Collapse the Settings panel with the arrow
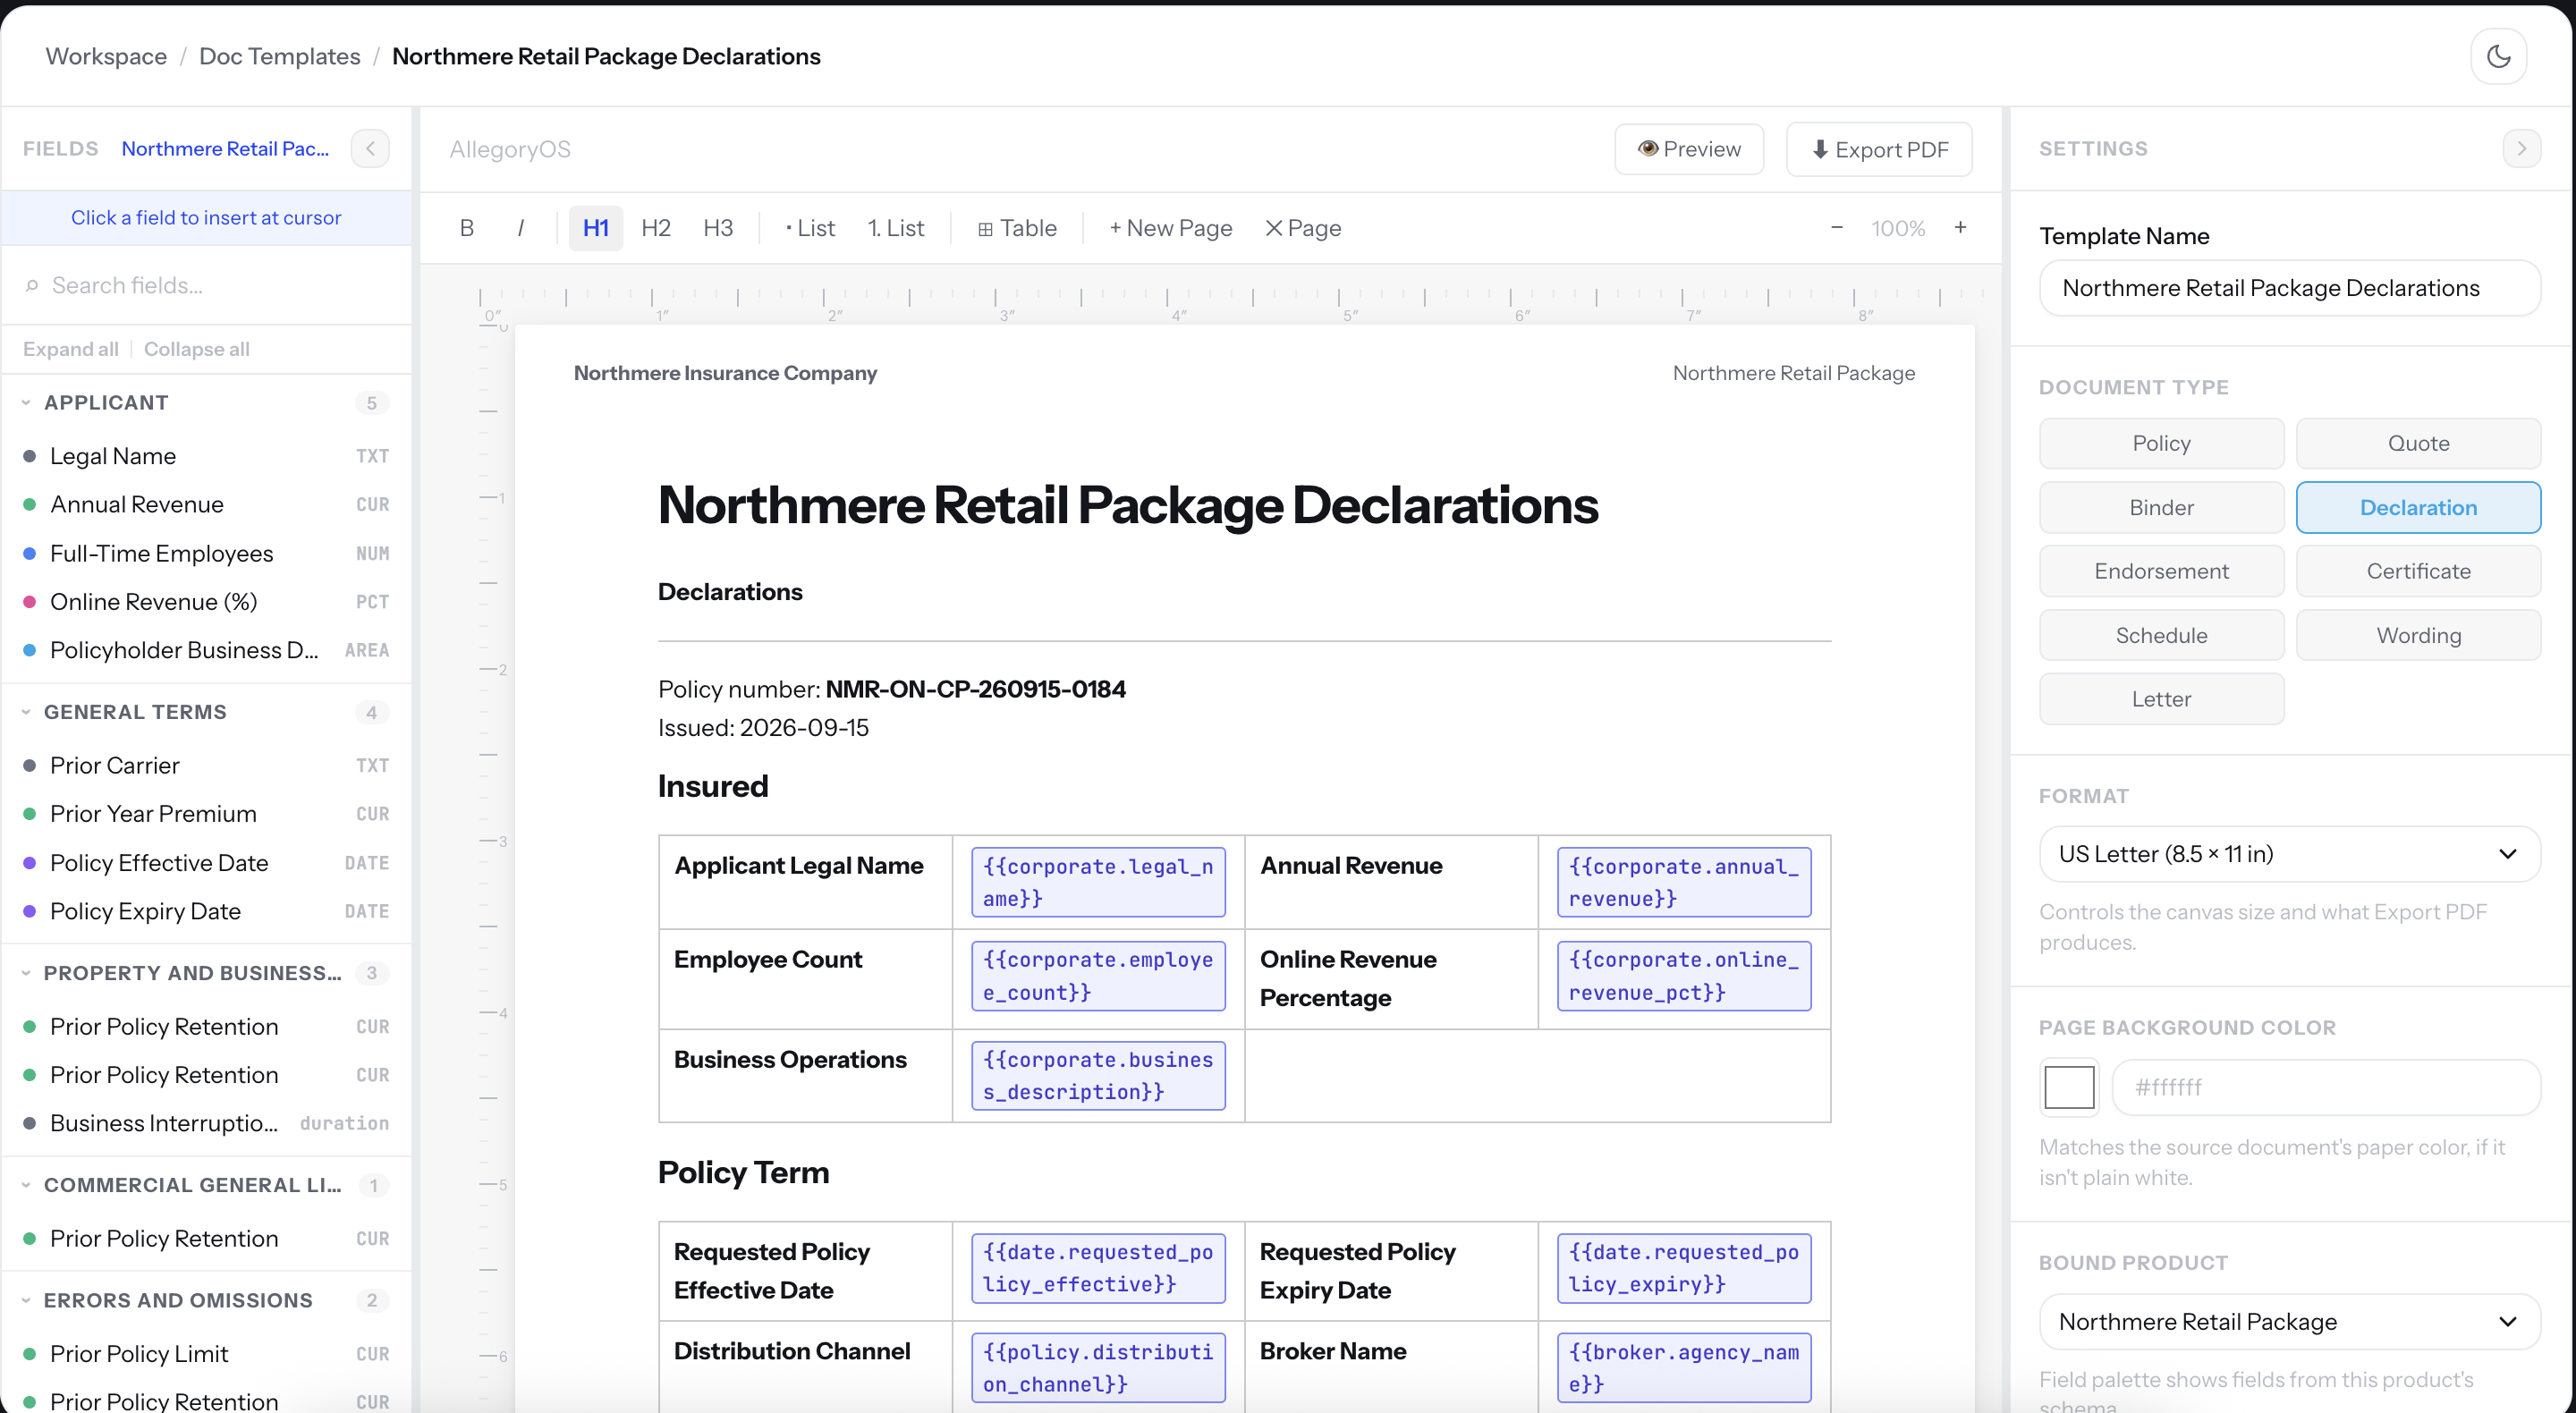 2521,149
